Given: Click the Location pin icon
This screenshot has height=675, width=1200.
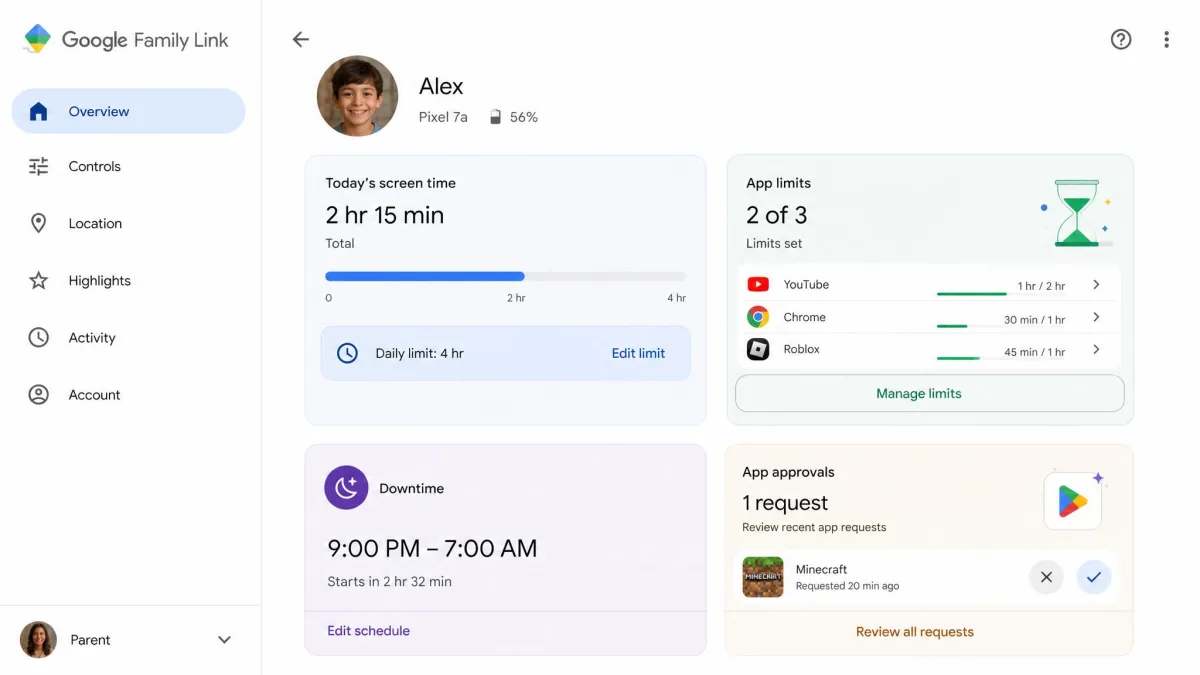Looking at the screenshot, I should coord(38,223).
